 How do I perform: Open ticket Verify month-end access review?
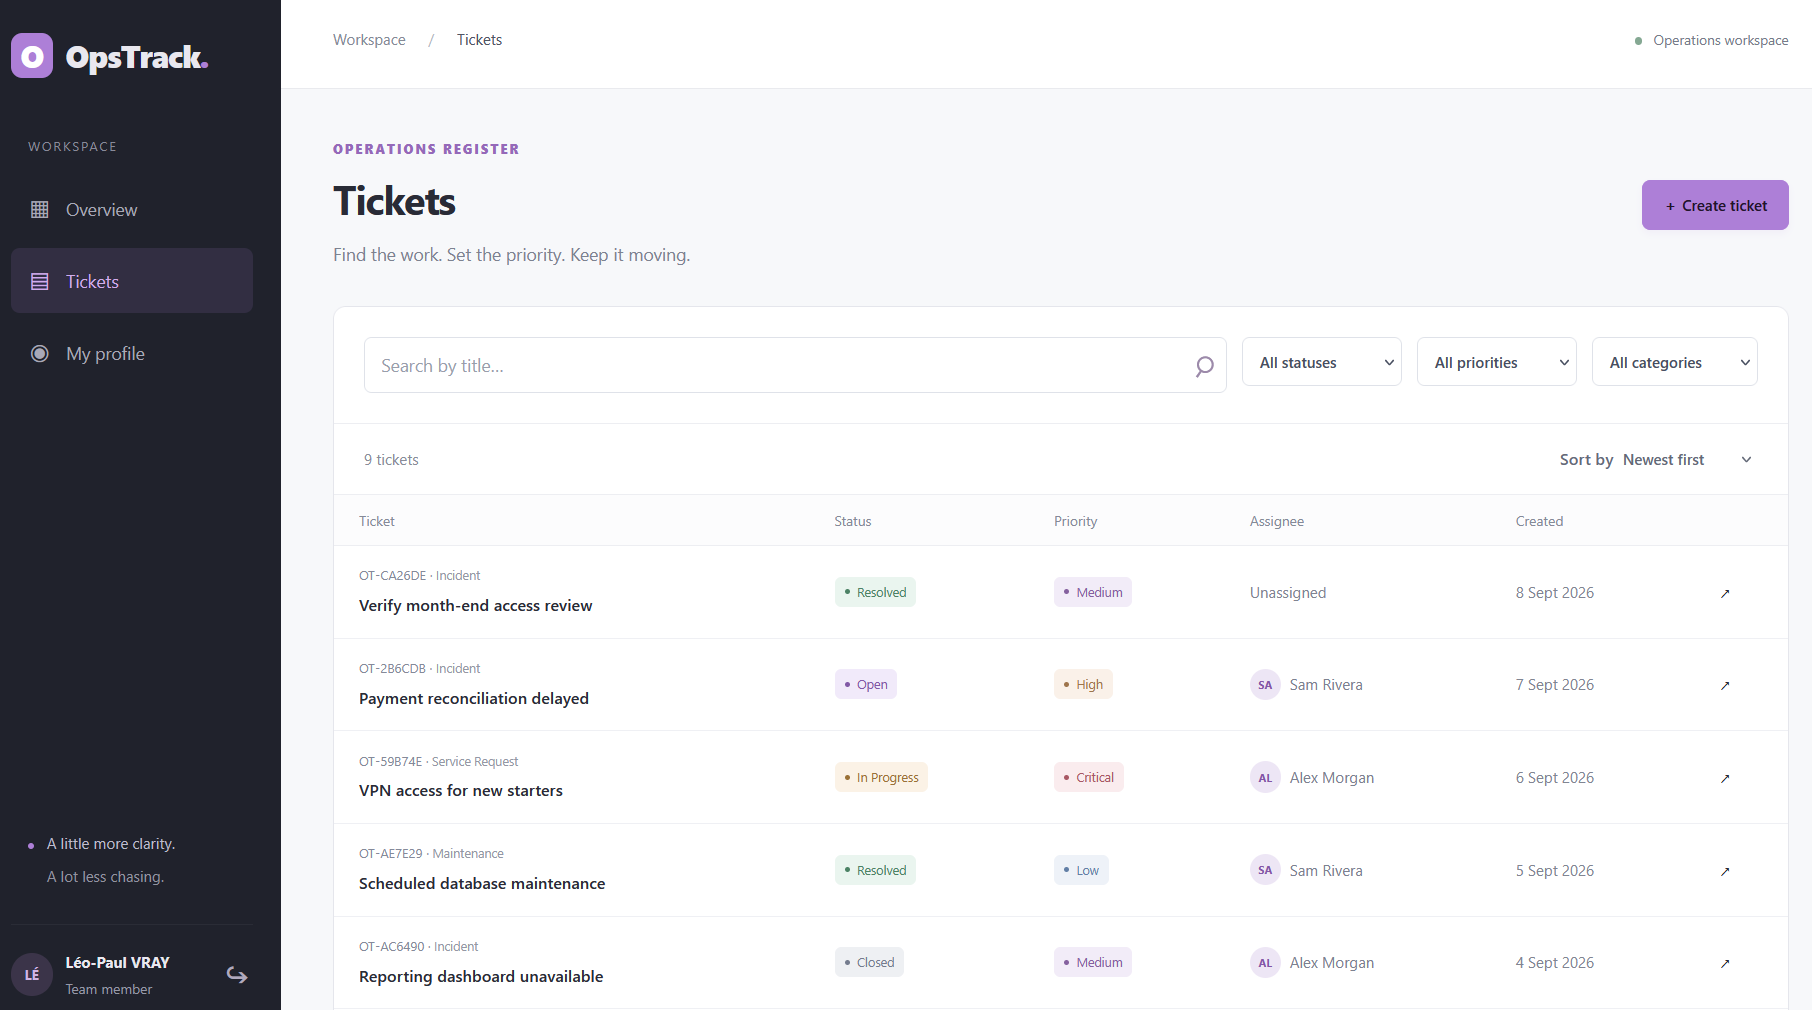[x=476, y=605]
